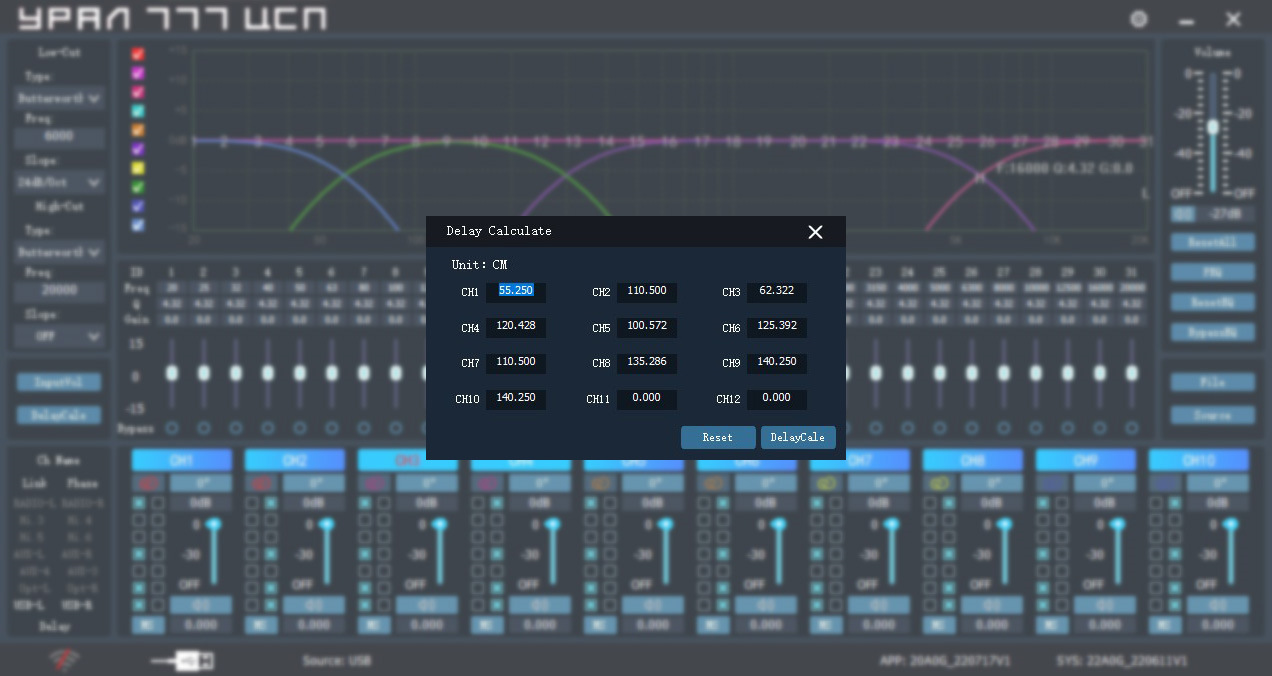Open the High-Cut Slope dropdown

click(x=60, y=337)
